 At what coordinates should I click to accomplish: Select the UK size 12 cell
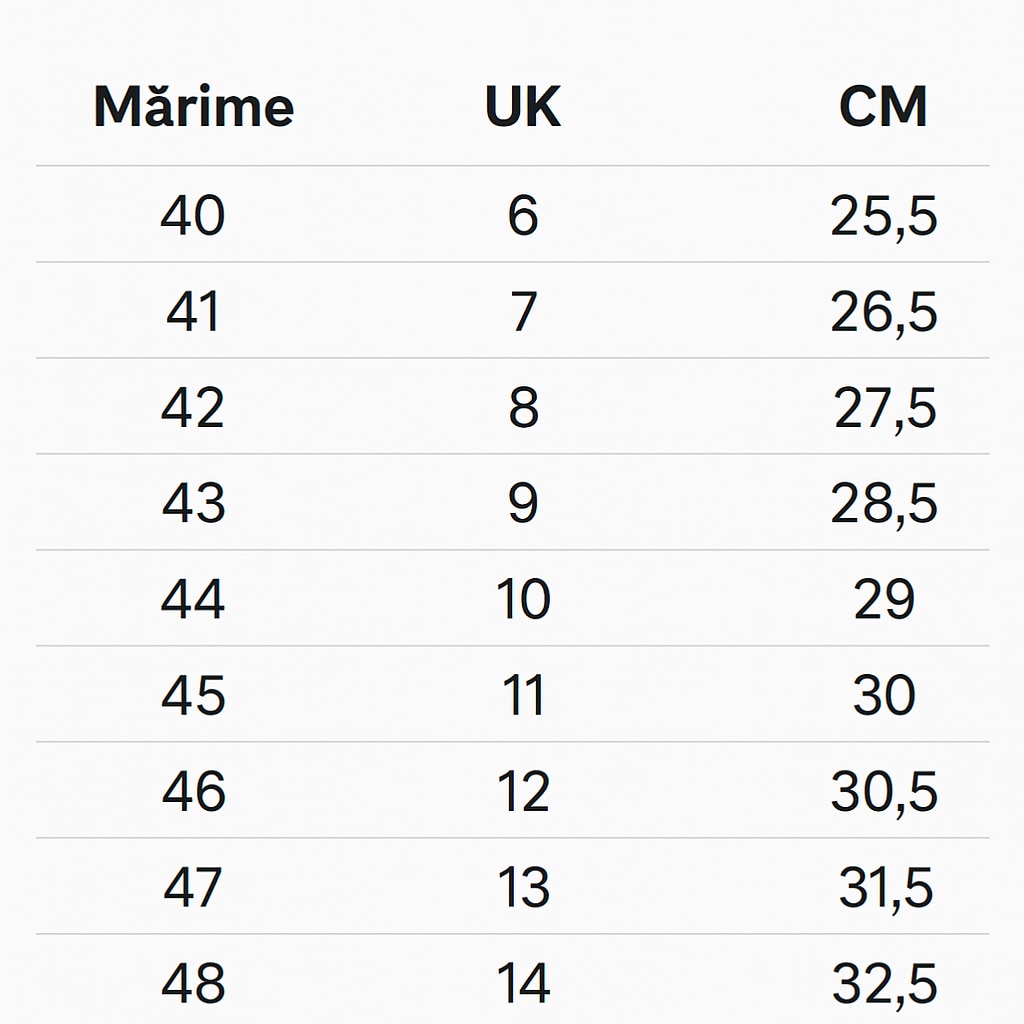[523, 792]
